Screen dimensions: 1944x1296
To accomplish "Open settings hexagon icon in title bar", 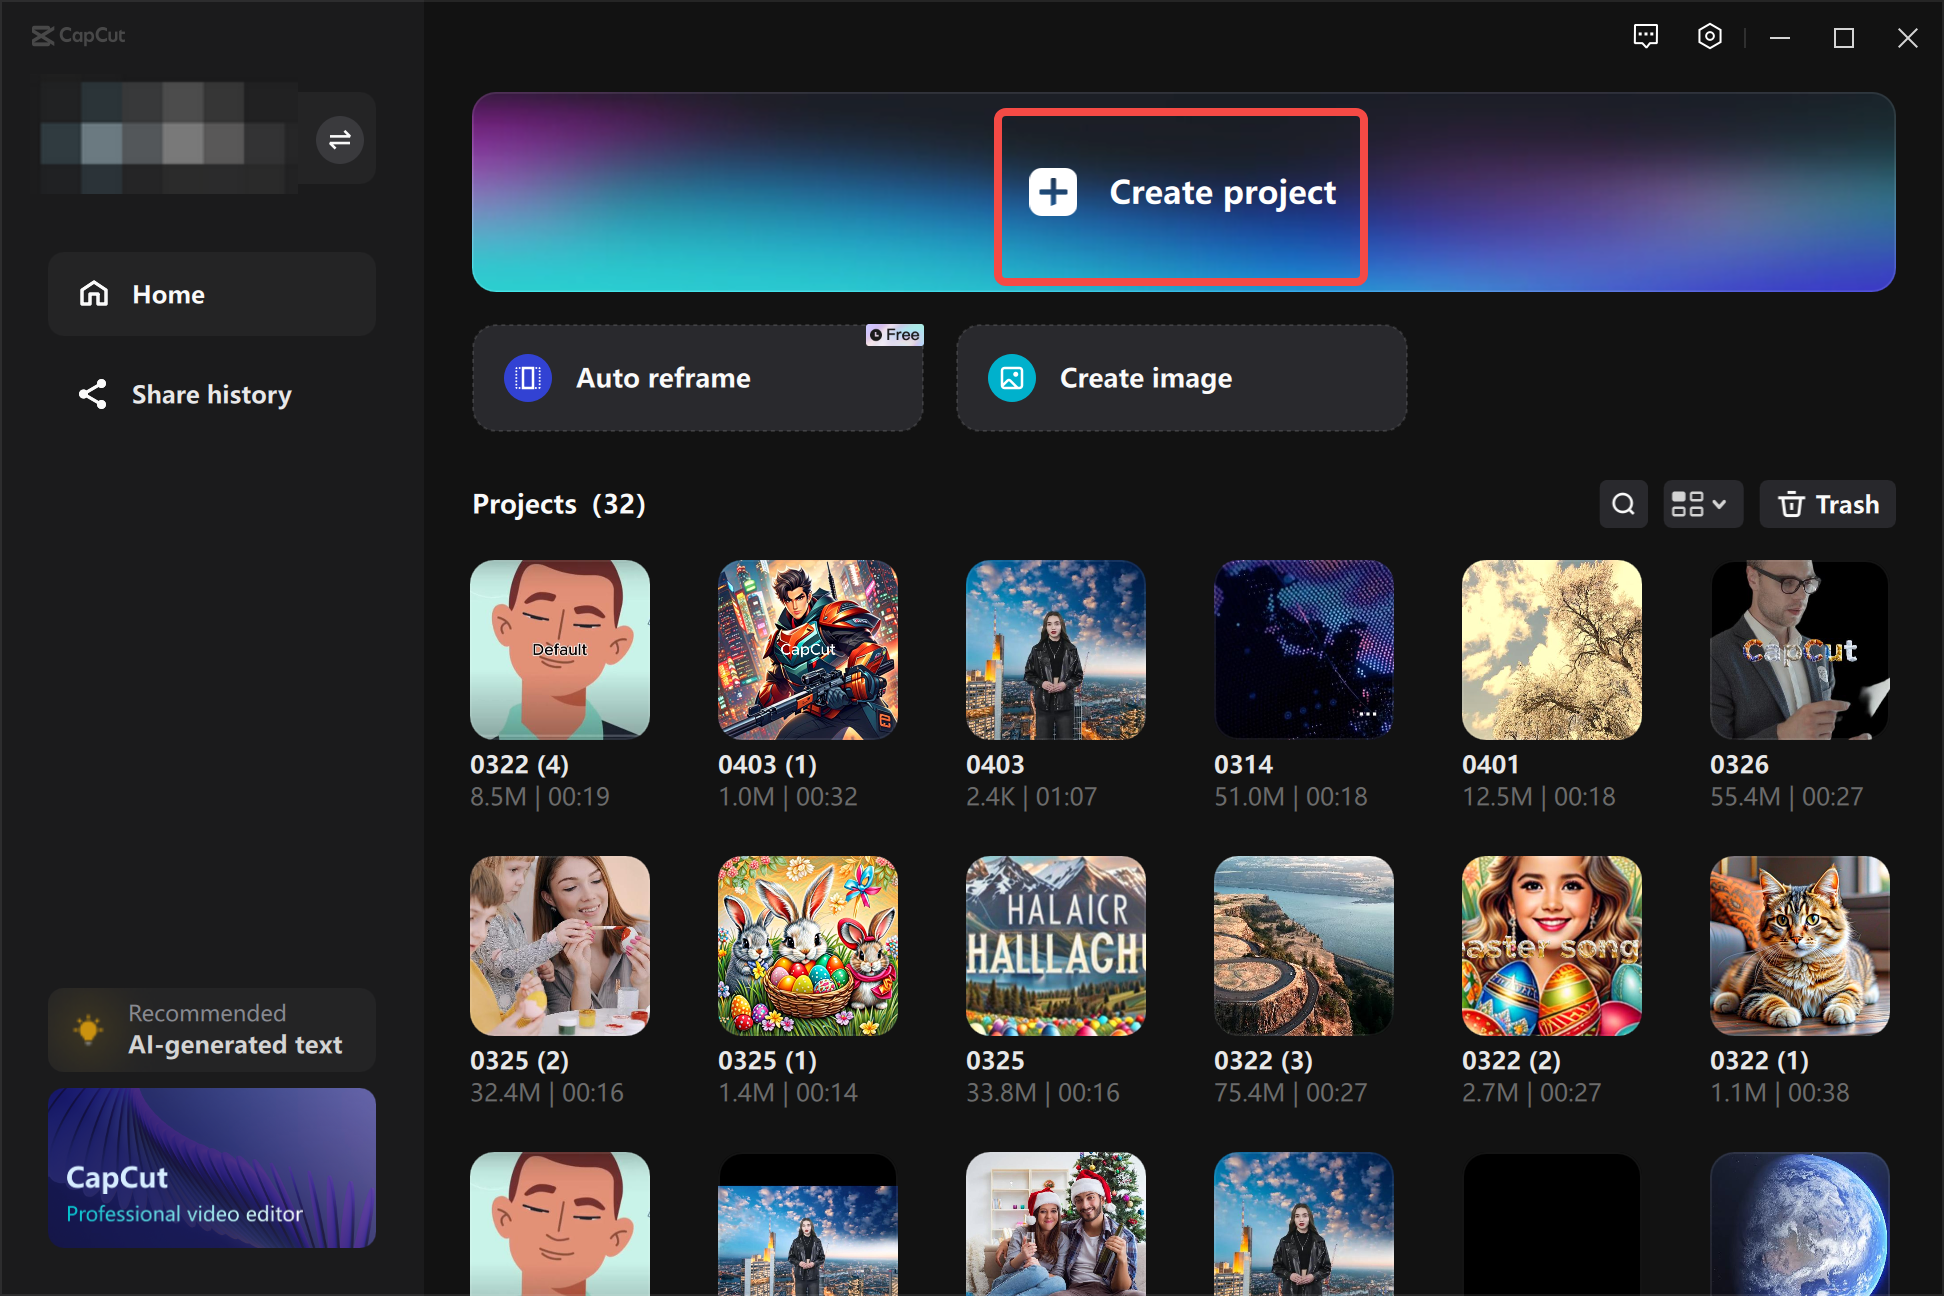I will coord(1709,37).
